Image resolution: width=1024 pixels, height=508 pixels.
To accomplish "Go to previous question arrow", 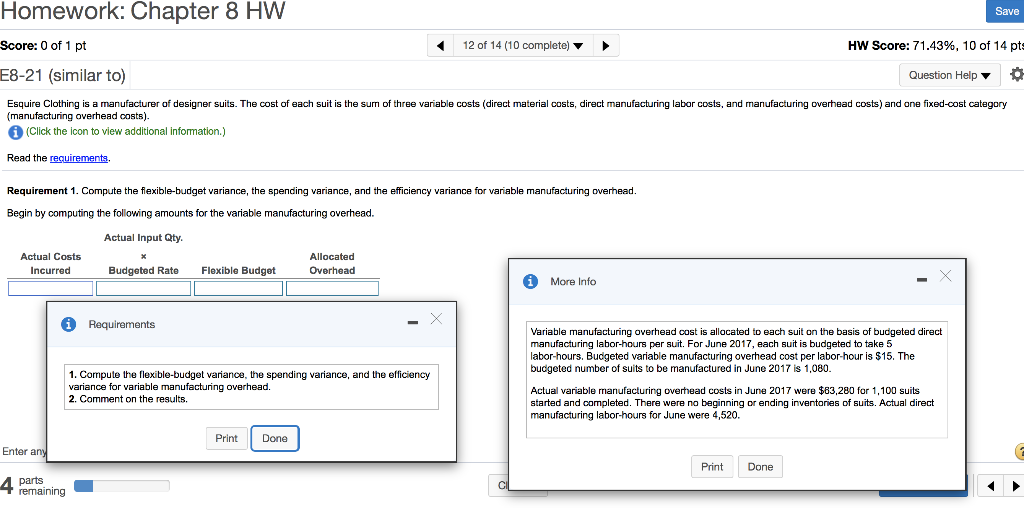I will pyautogui.click(x=441, y=46).
